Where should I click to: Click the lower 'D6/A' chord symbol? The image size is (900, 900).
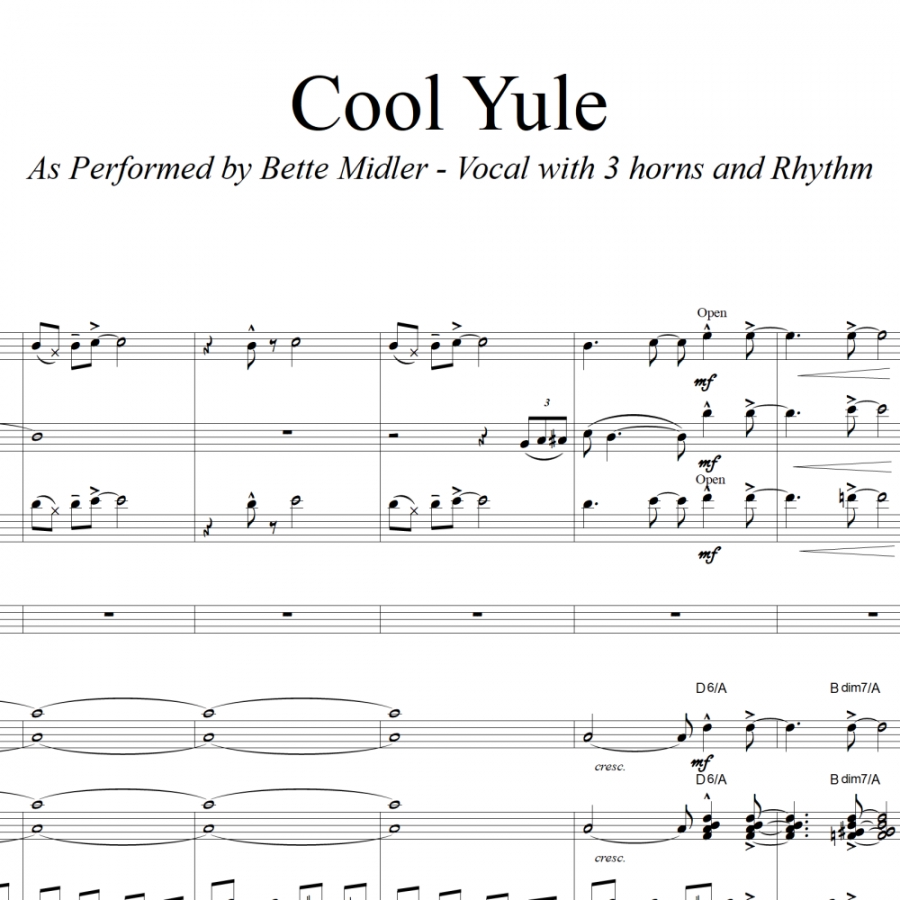(x=711, y=779)
